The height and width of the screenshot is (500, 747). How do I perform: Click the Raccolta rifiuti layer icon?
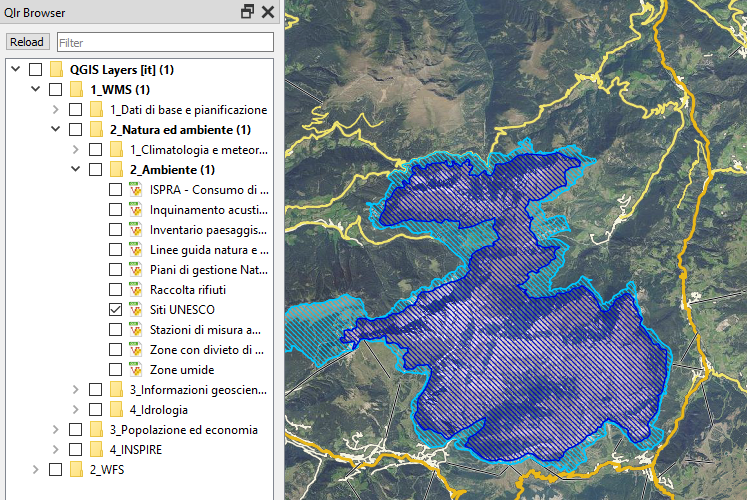click(x=136, y=290)
